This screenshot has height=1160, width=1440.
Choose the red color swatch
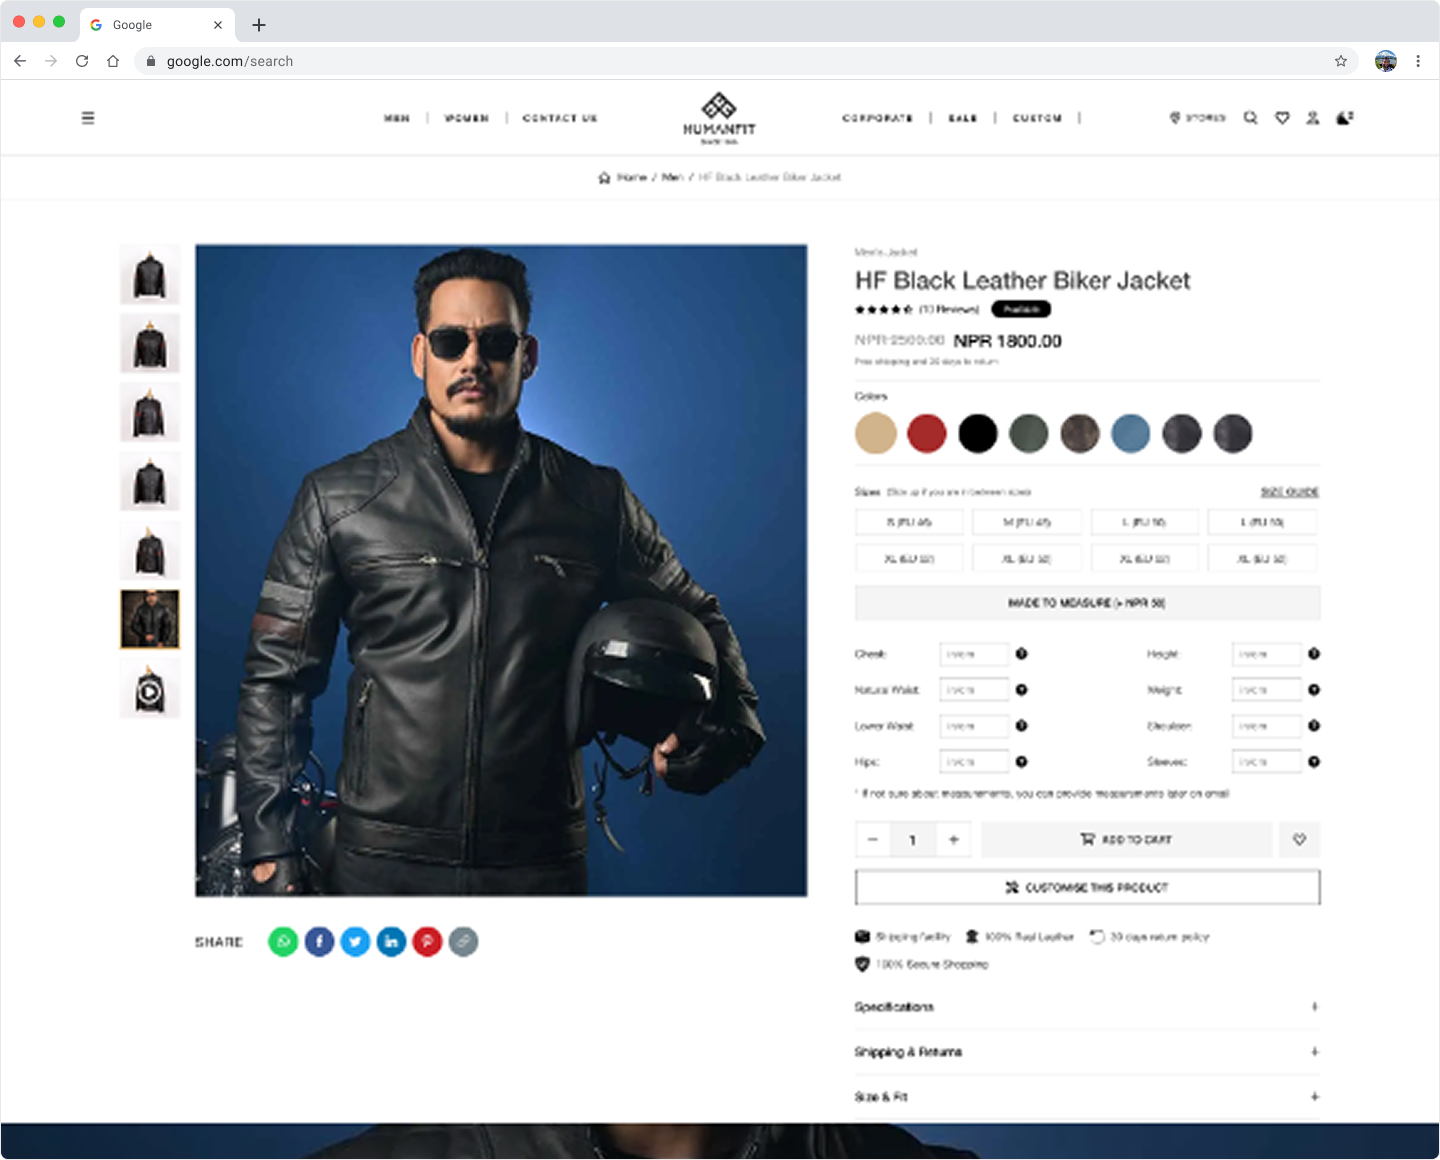(927, 434)
